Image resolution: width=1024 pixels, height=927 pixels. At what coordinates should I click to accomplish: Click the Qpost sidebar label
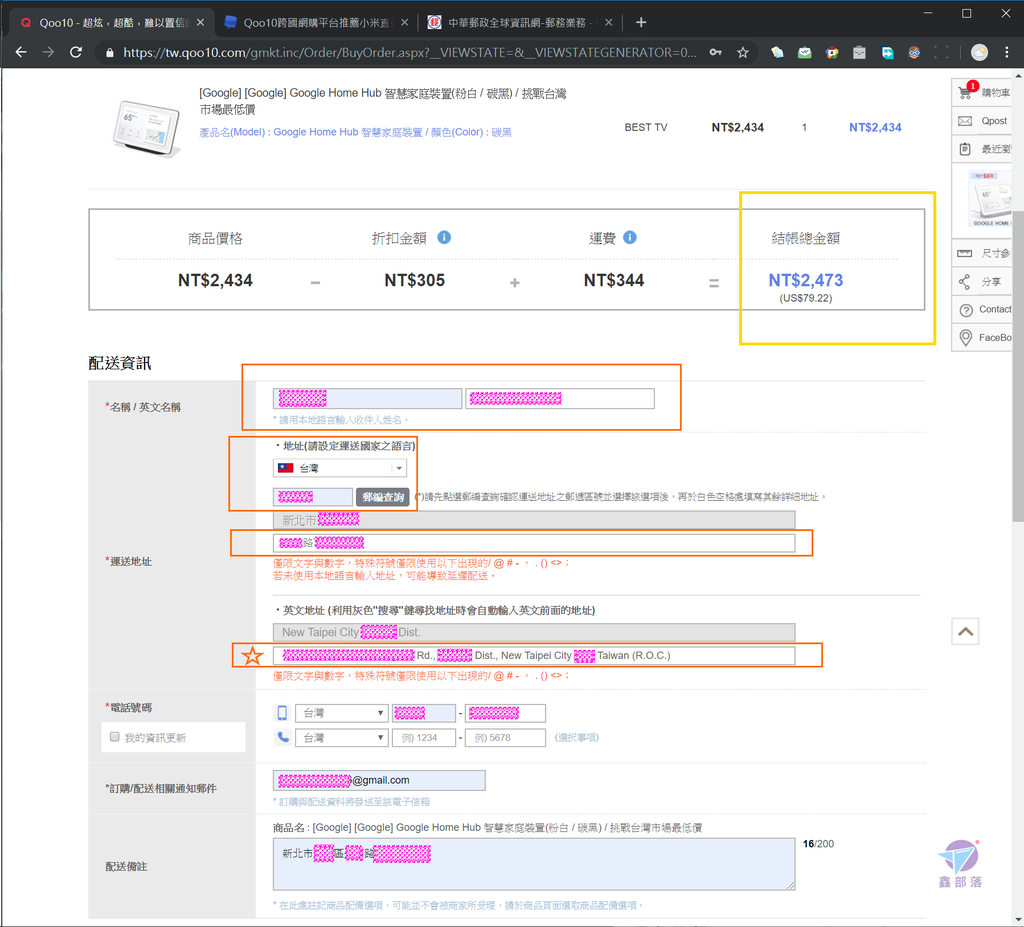coord(994,121)
